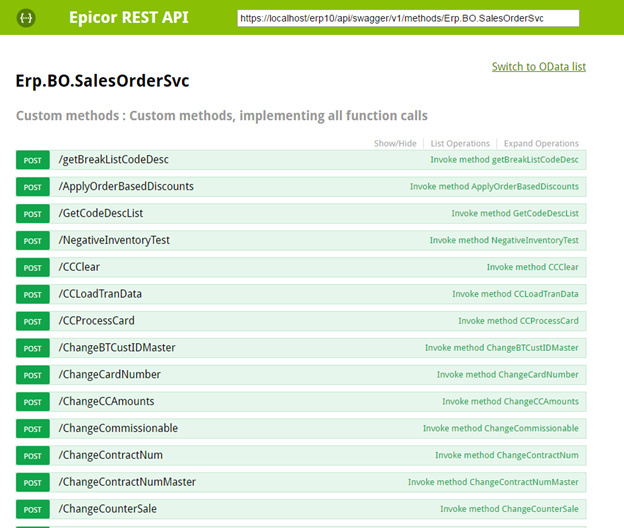
Task: Click Invoke method ChangeCardNumber description
Action: [x=507, y=374]
